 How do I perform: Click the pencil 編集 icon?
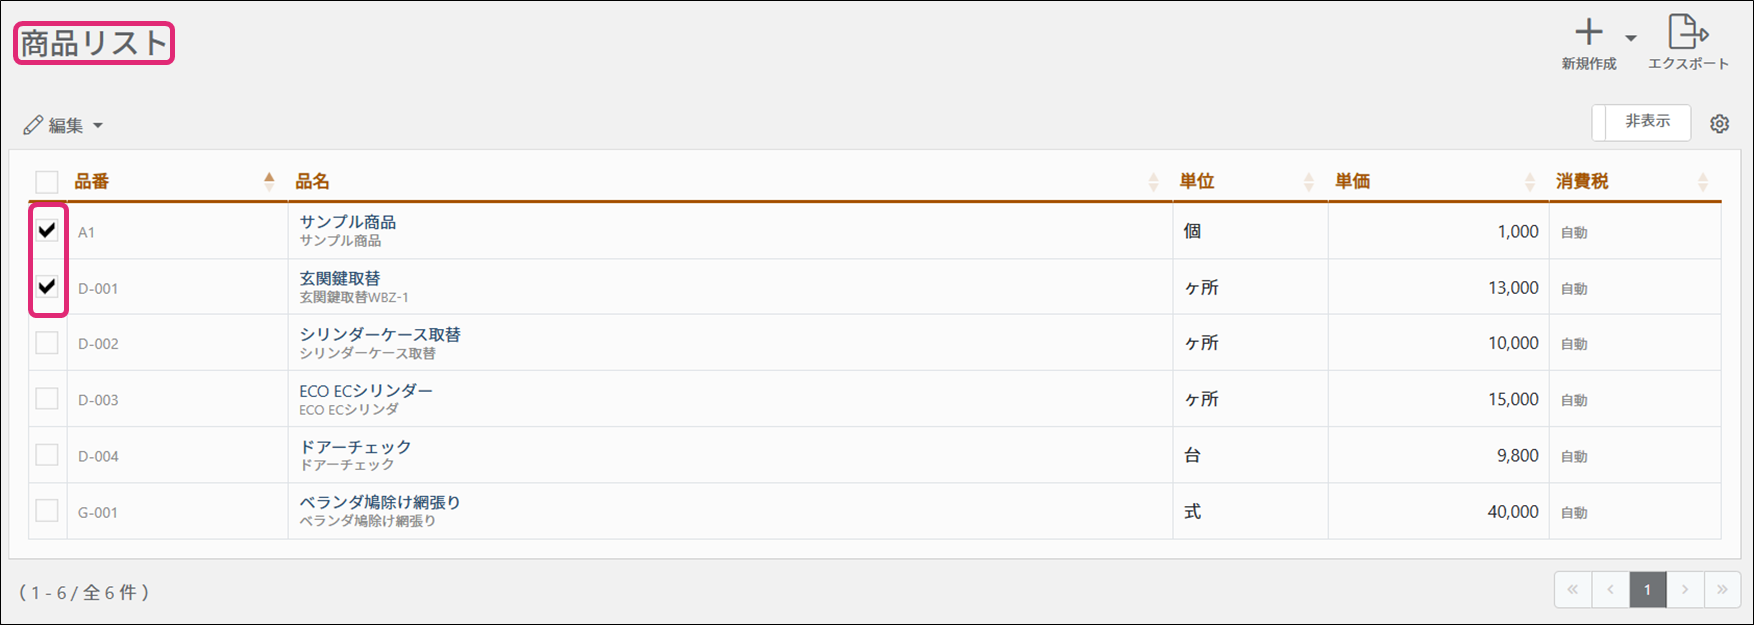click(x=33, y=125)
